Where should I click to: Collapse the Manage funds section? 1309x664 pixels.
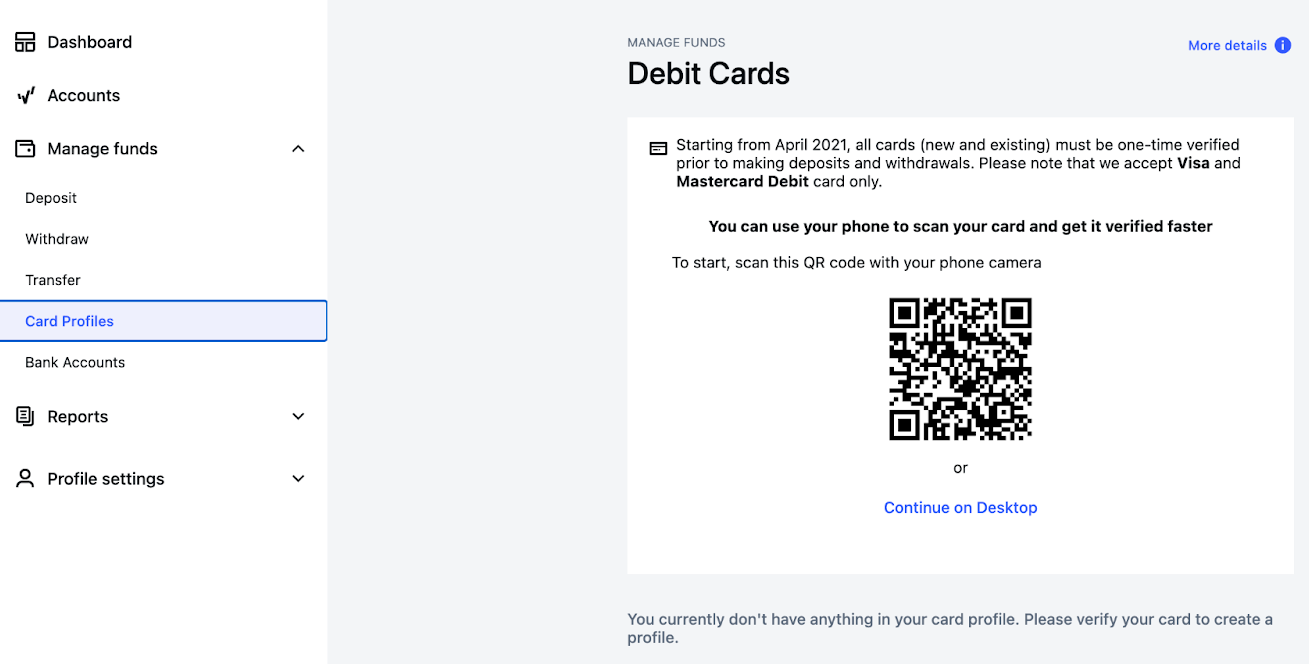(x=298, y=149)
